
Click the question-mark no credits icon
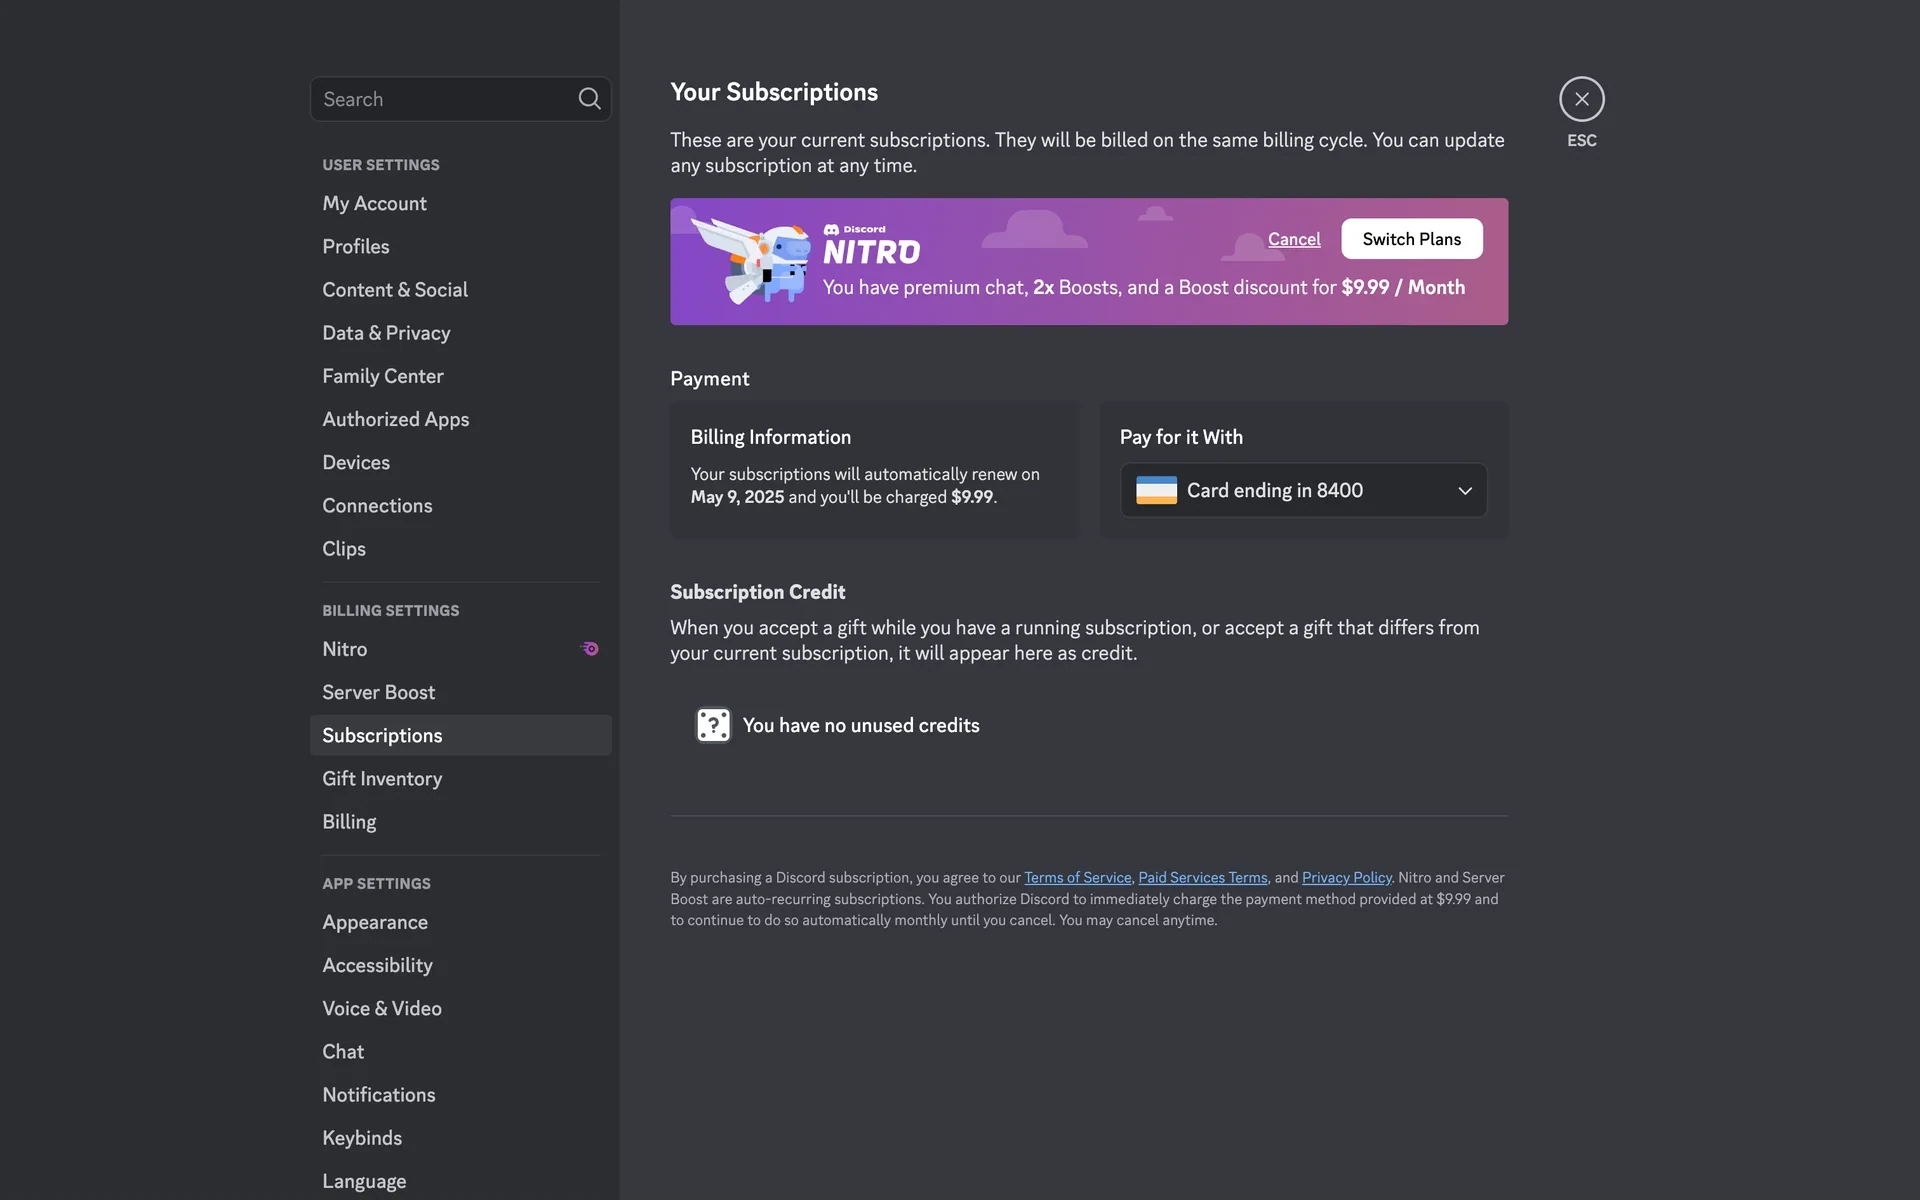(713, 725)
